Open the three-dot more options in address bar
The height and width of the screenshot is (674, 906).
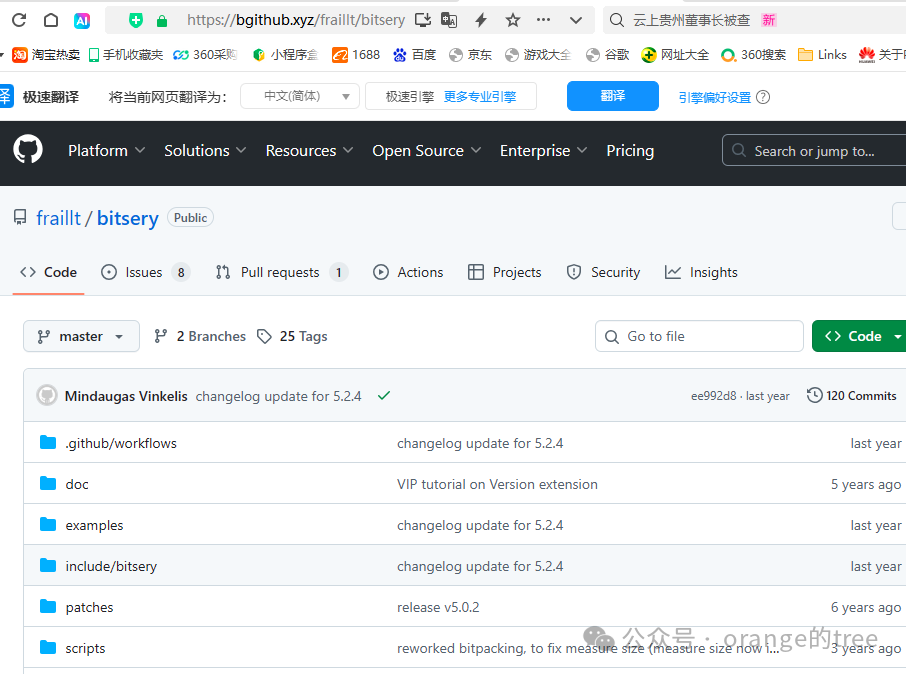click(543, 20)
